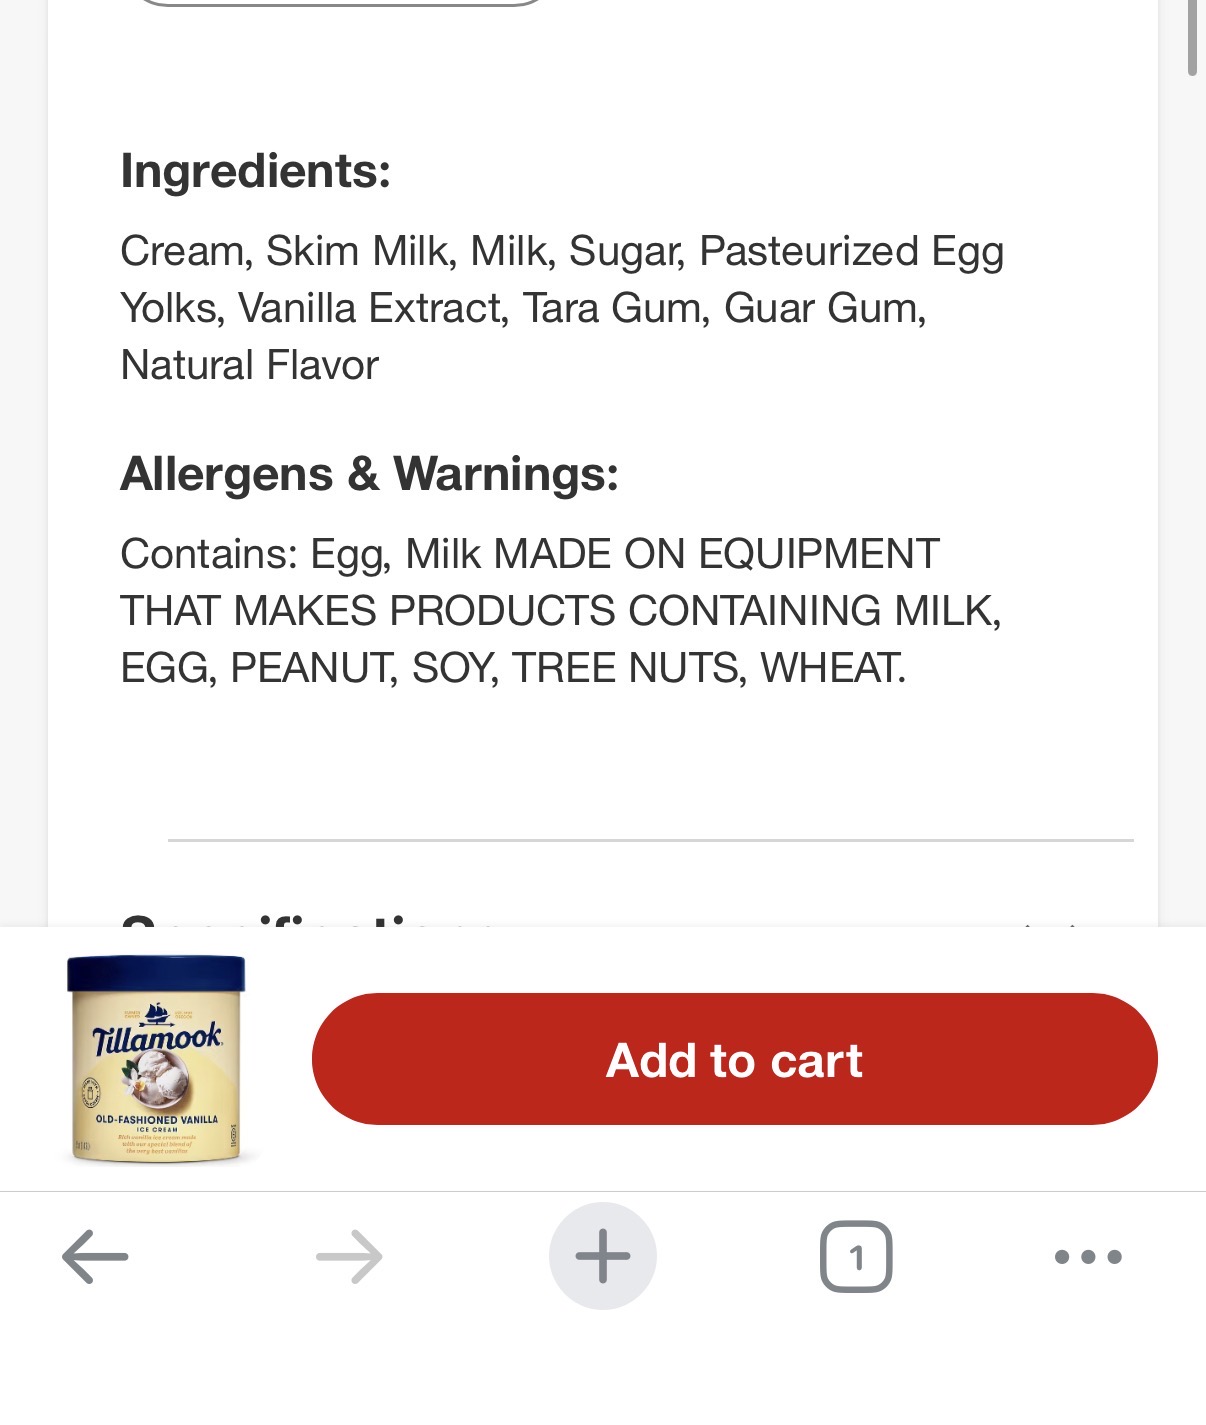The height and width of the screenshot is (1425, 1206).
Task: Click the page scrollbar handle
Action: pyautogui.click(x=1191, y=38)
